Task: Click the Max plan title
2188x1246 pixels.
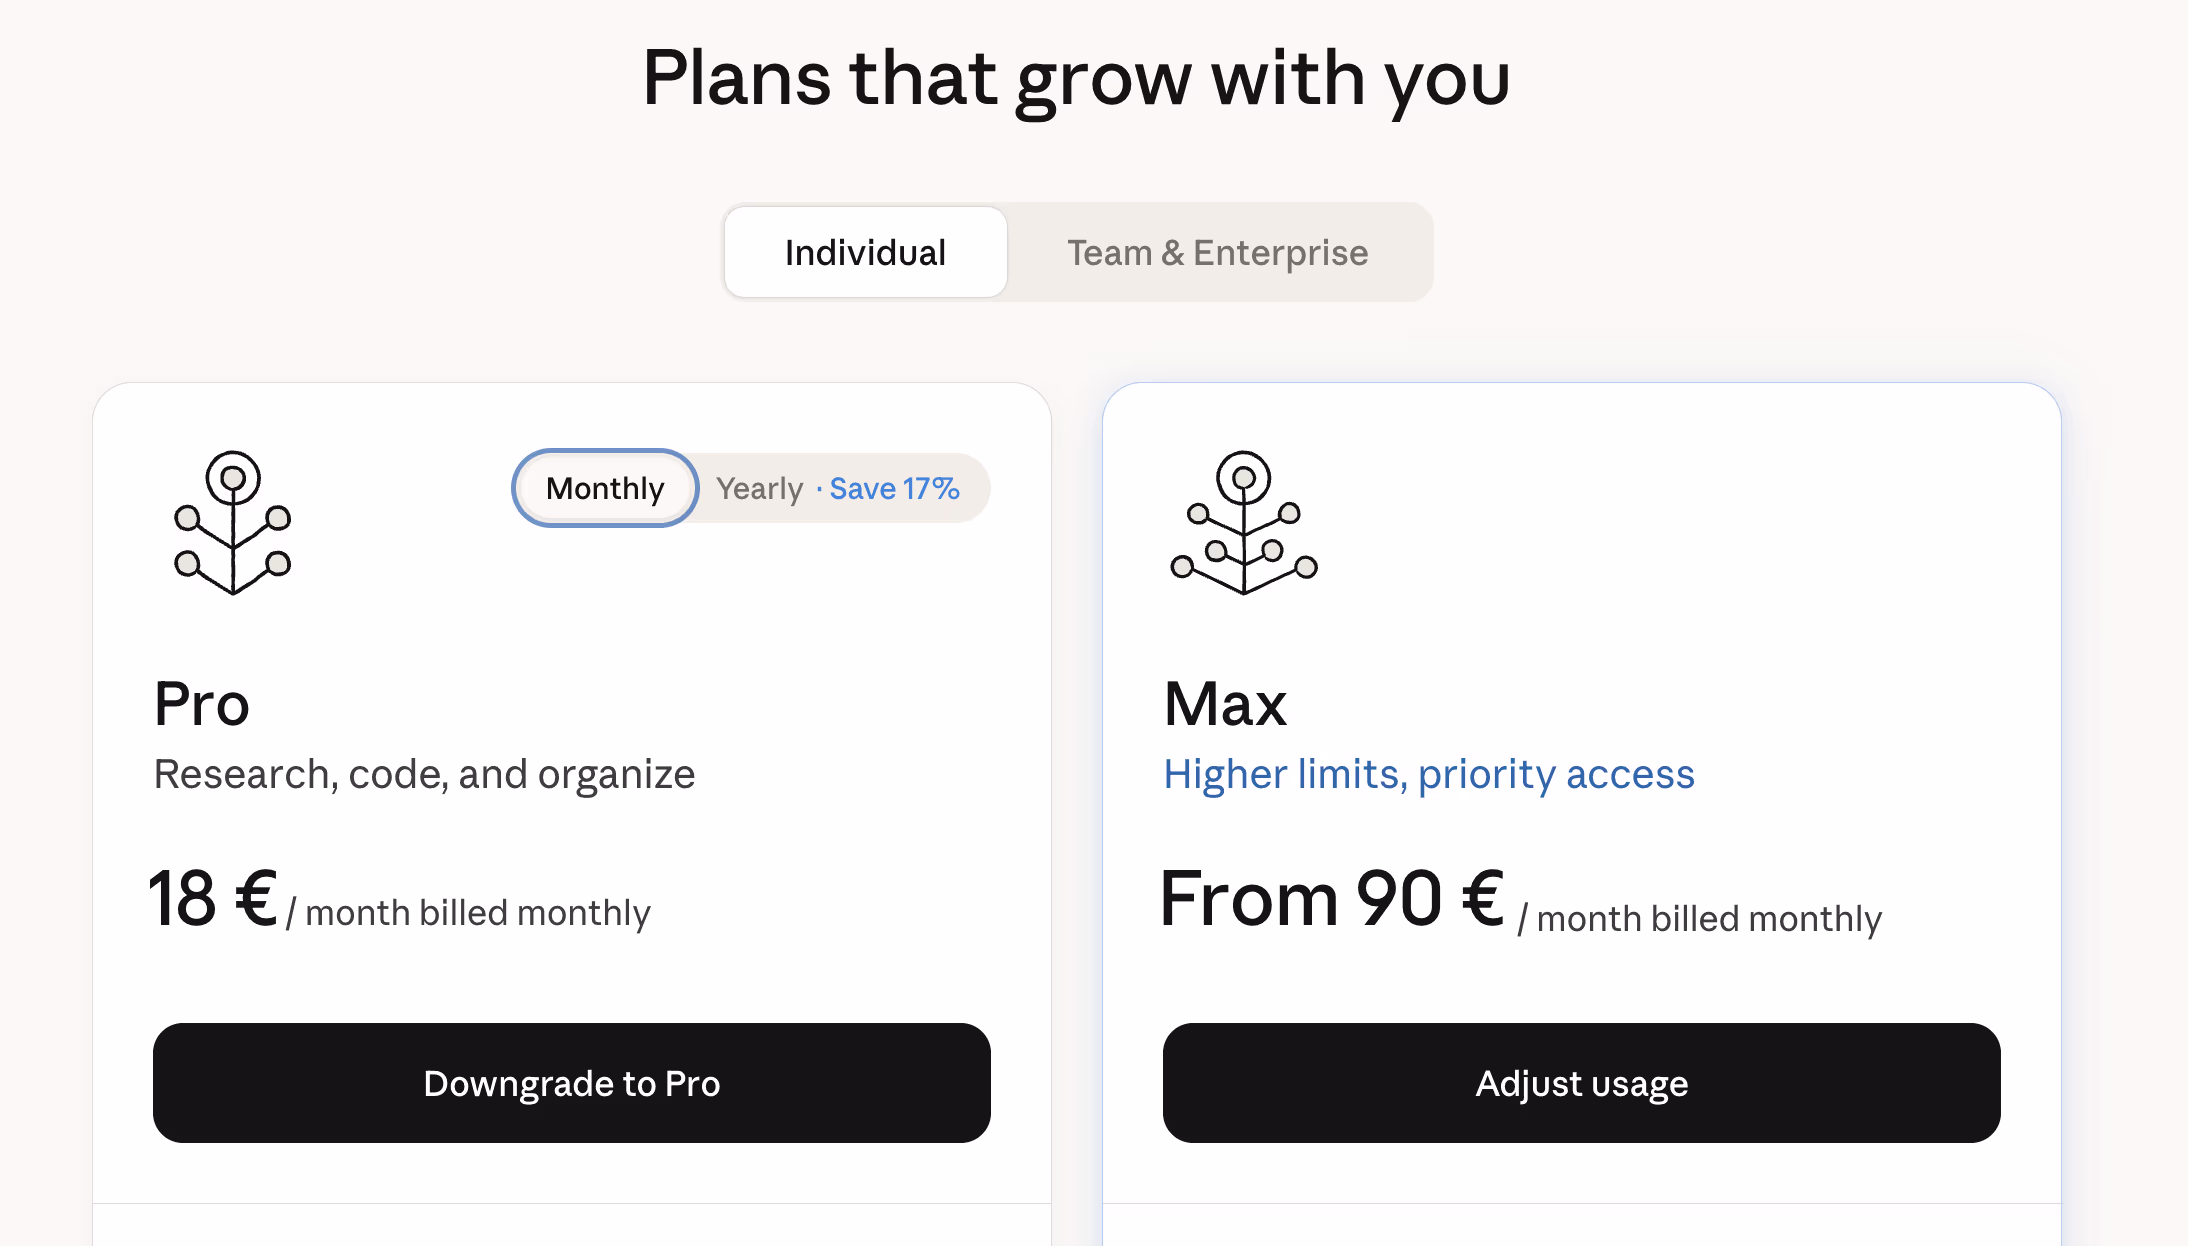Action: pyautogui.click(x=1225, y=703)
